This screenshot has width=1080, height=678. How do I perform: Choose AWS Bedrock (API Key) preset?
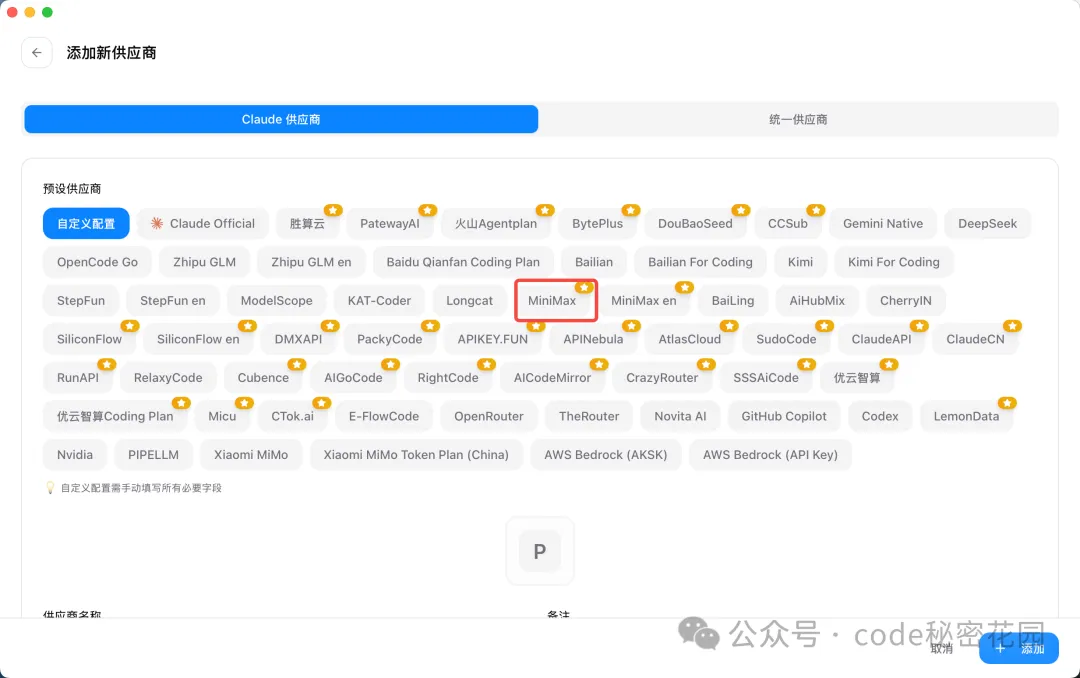(x=770, y=455)
